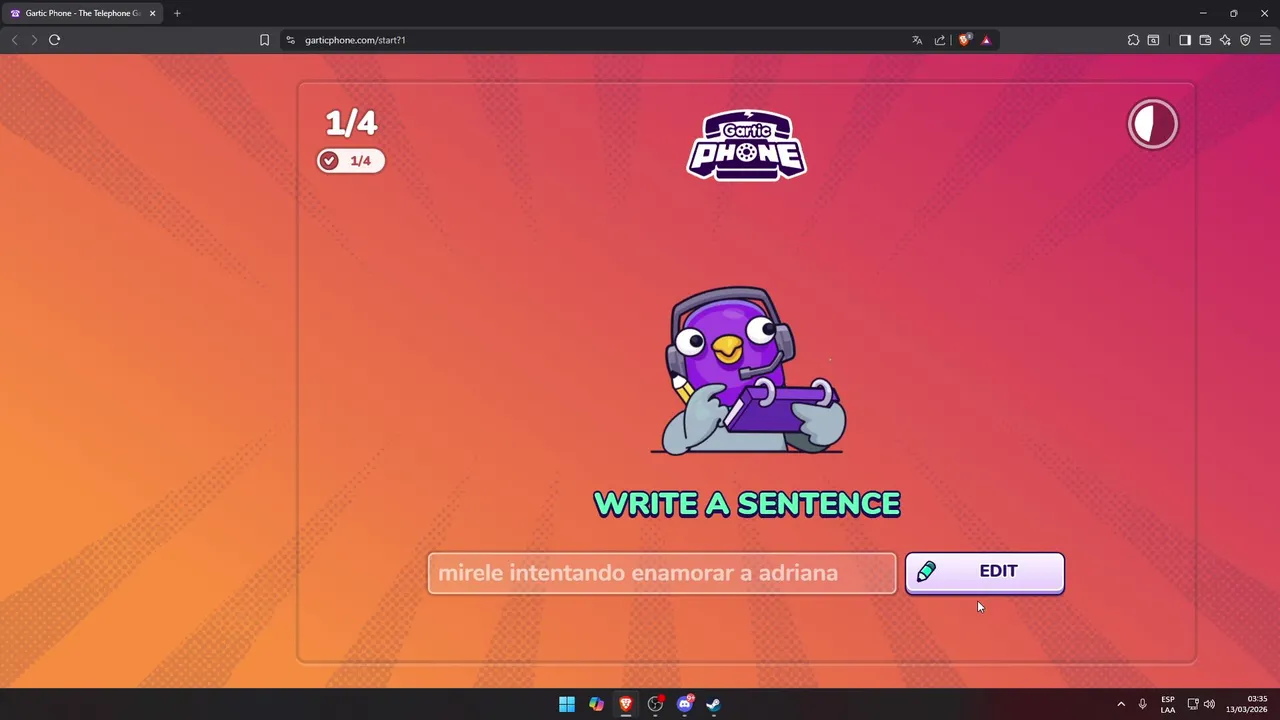Open Steam from the taskbar

(x=714, y=704)
